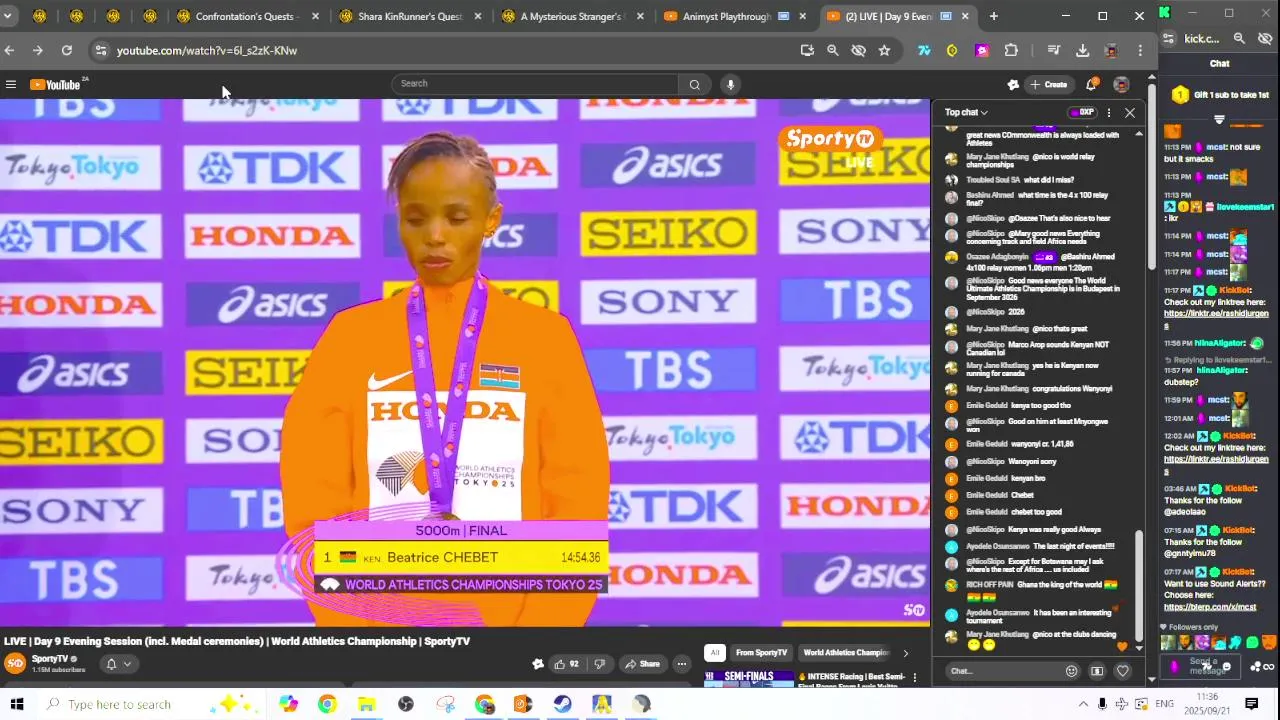Open the Windows Start menu
Image resolution: width=1280 pixels, height=720 pixels.
pyautogui.click(x=16, y=704)
